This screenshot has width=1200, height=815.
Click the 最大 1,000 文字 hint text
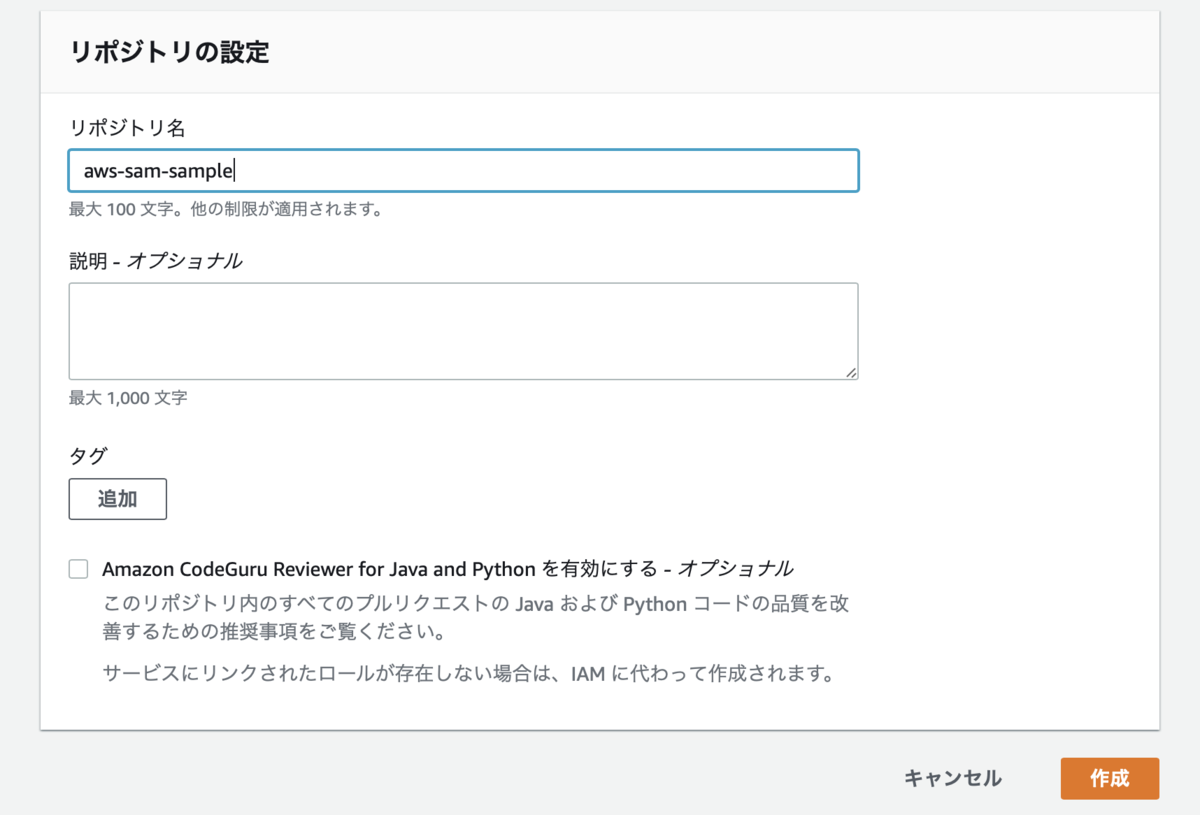point(128,398)
